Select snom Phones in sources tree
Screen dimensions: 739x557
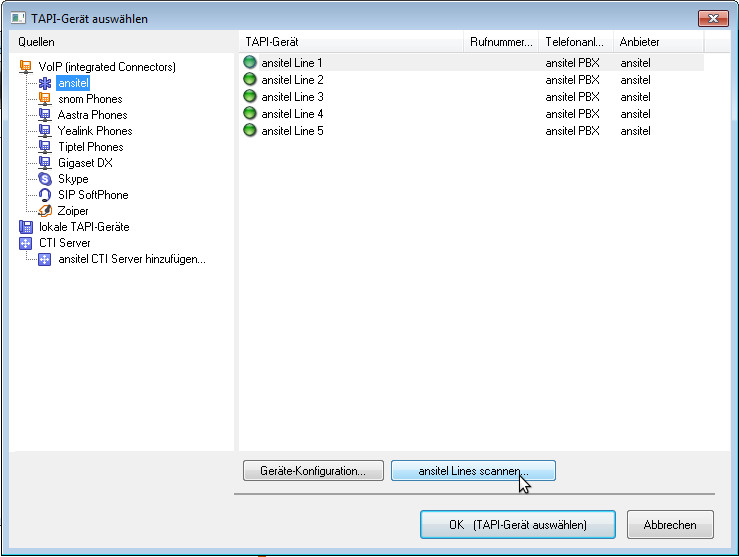[x=90, y=99]
